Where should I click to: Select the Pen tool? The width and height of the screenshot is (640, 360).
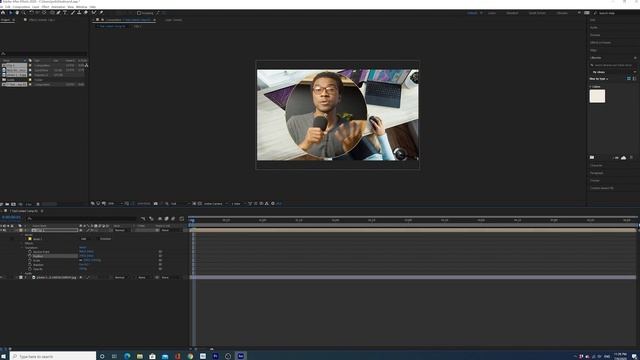tap(58, 13)
